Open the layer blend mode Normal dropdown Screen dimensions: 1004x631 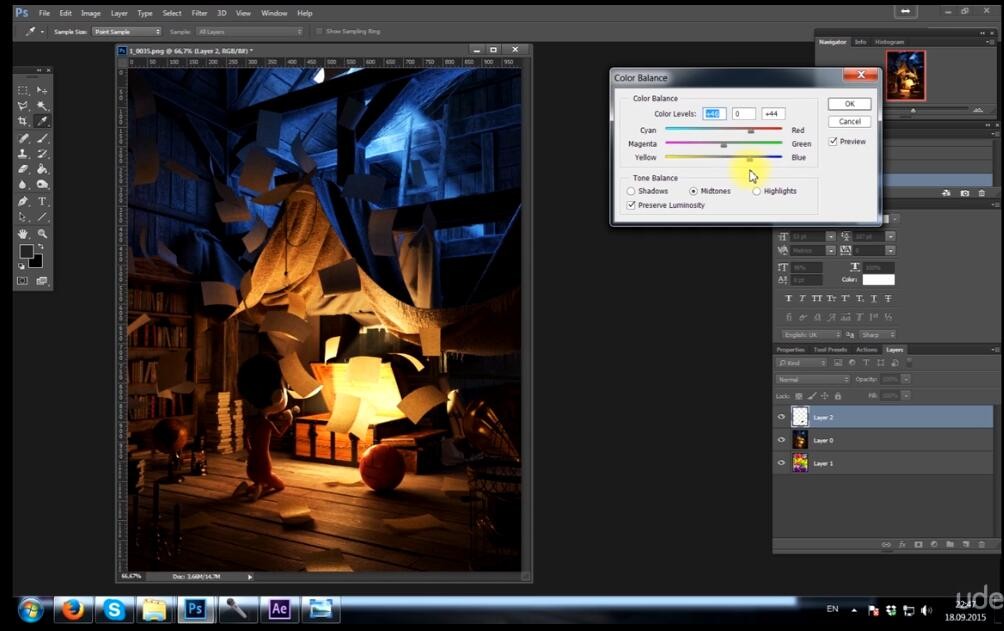click(813, 379)
